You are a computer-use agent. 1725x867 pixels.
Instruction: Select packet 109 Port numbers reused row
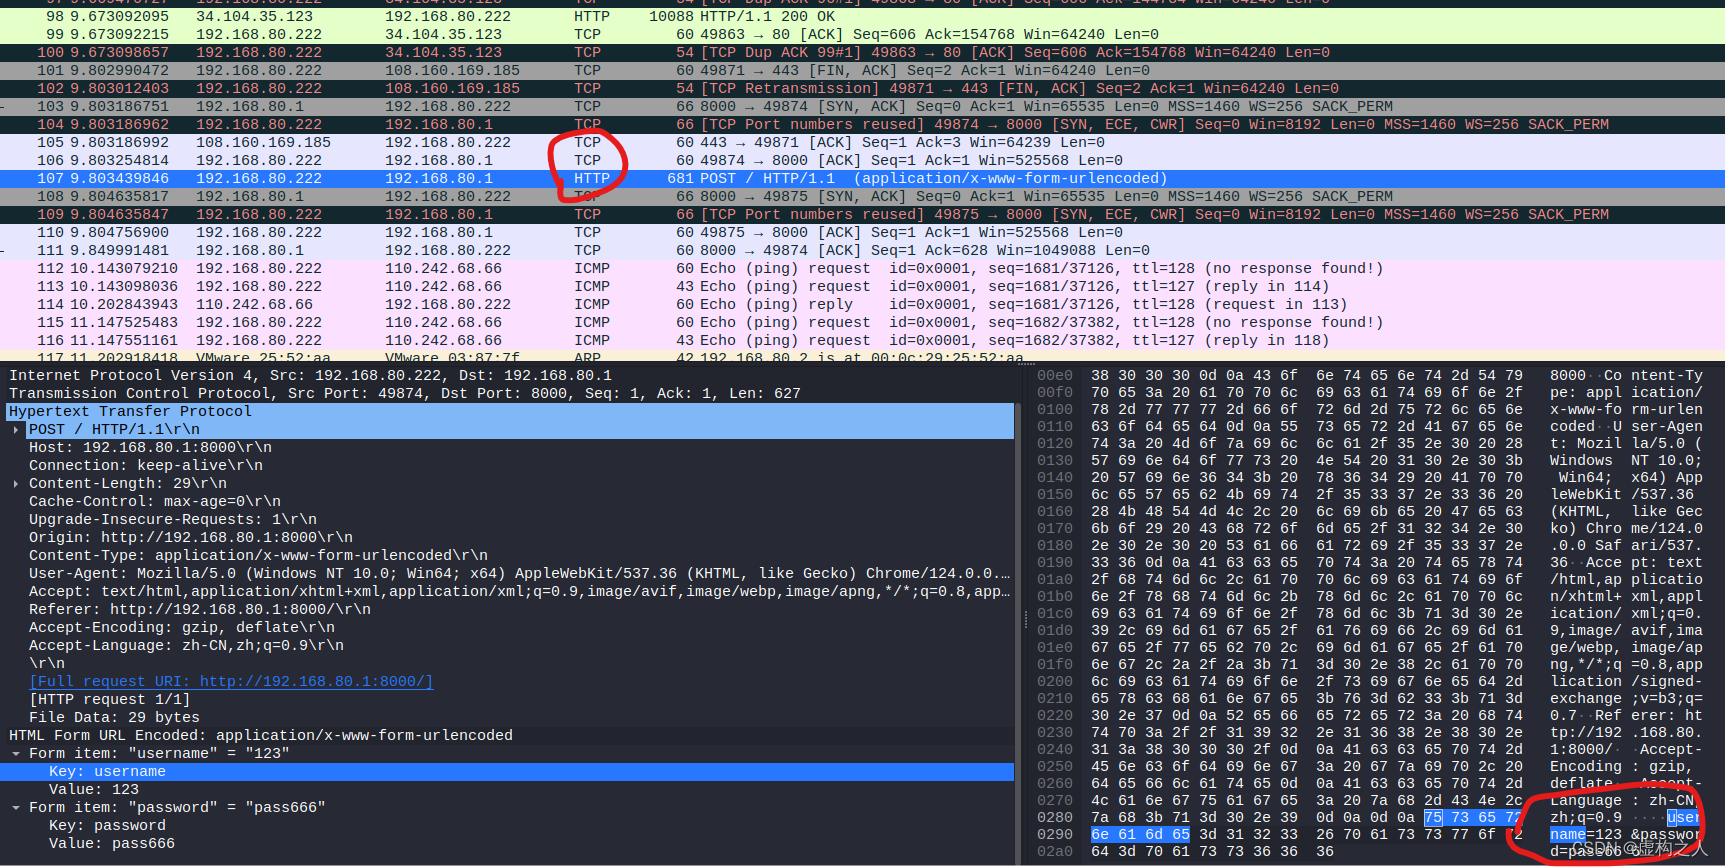pyautogui.click(x=862, y=214)
